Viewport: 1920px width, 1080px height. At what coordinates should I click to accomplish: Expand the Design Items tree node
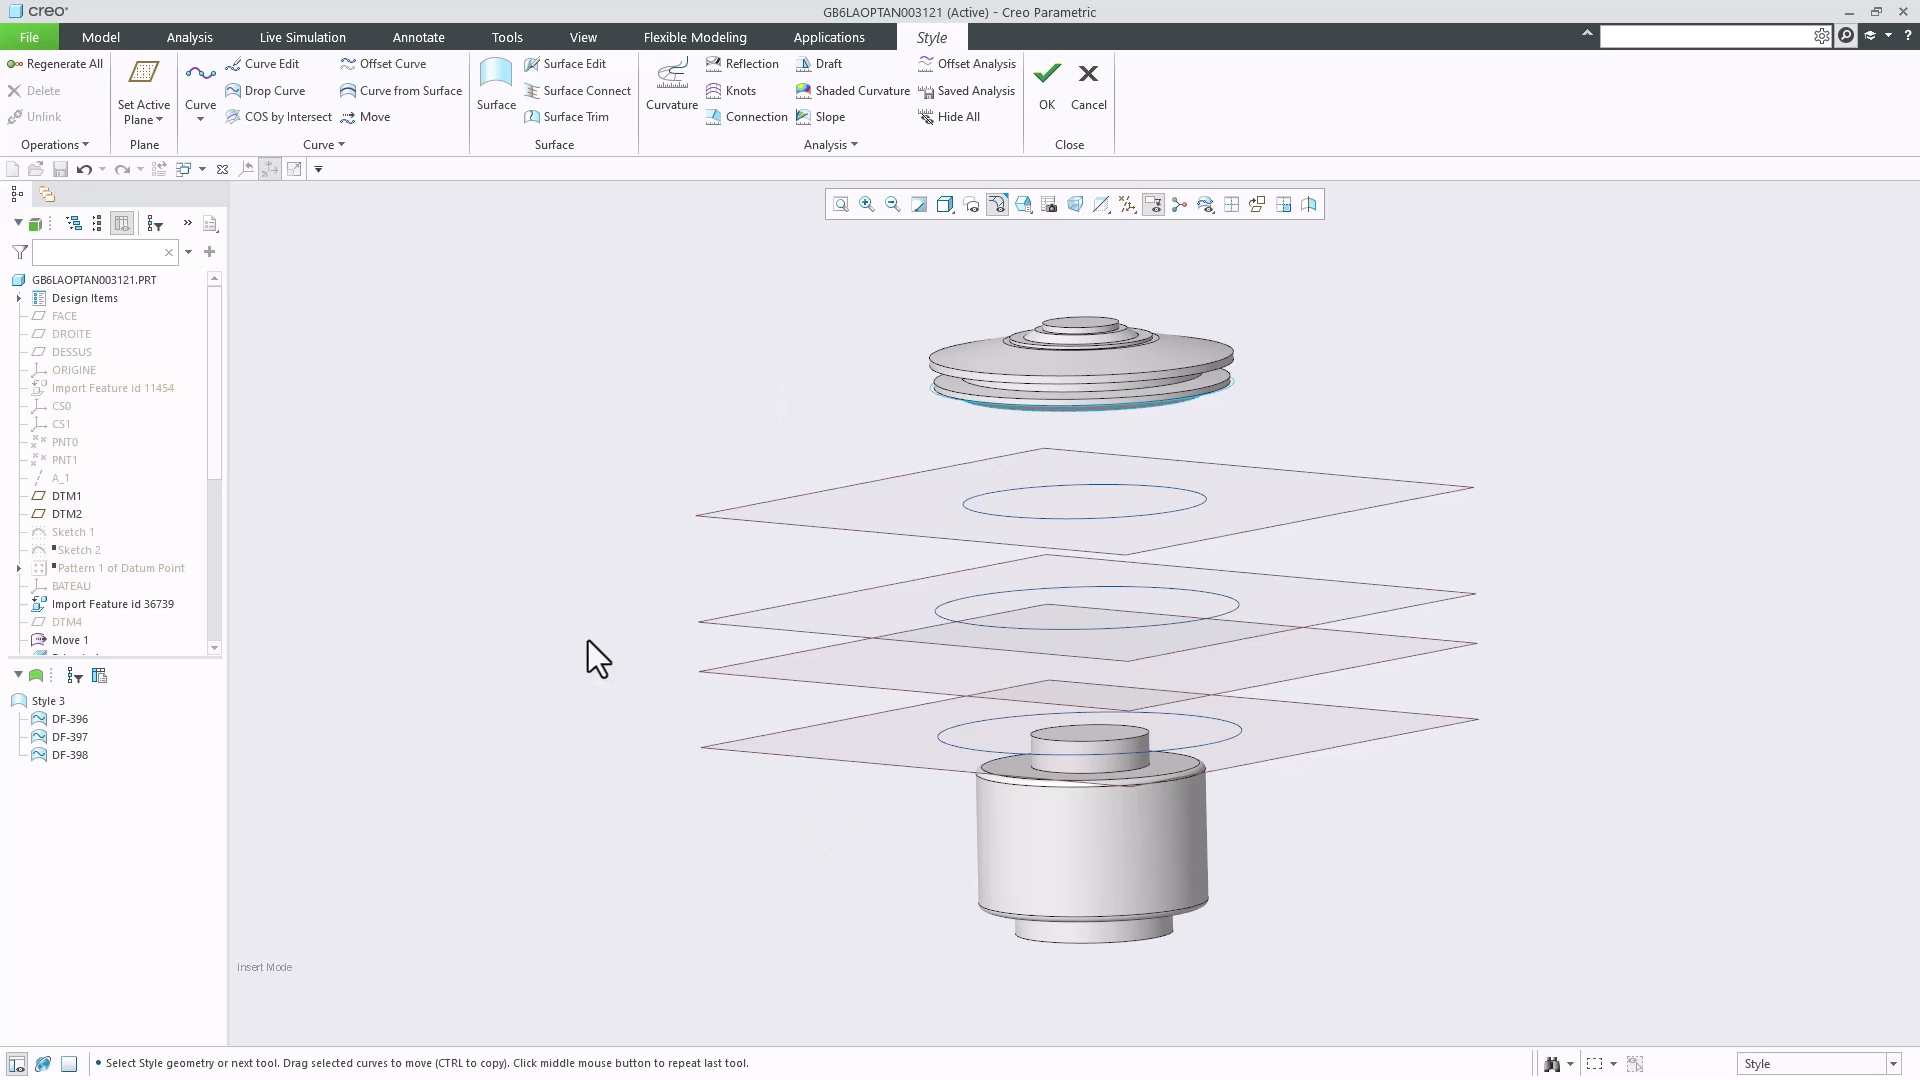pyautogui.click(x=18, y=298)
